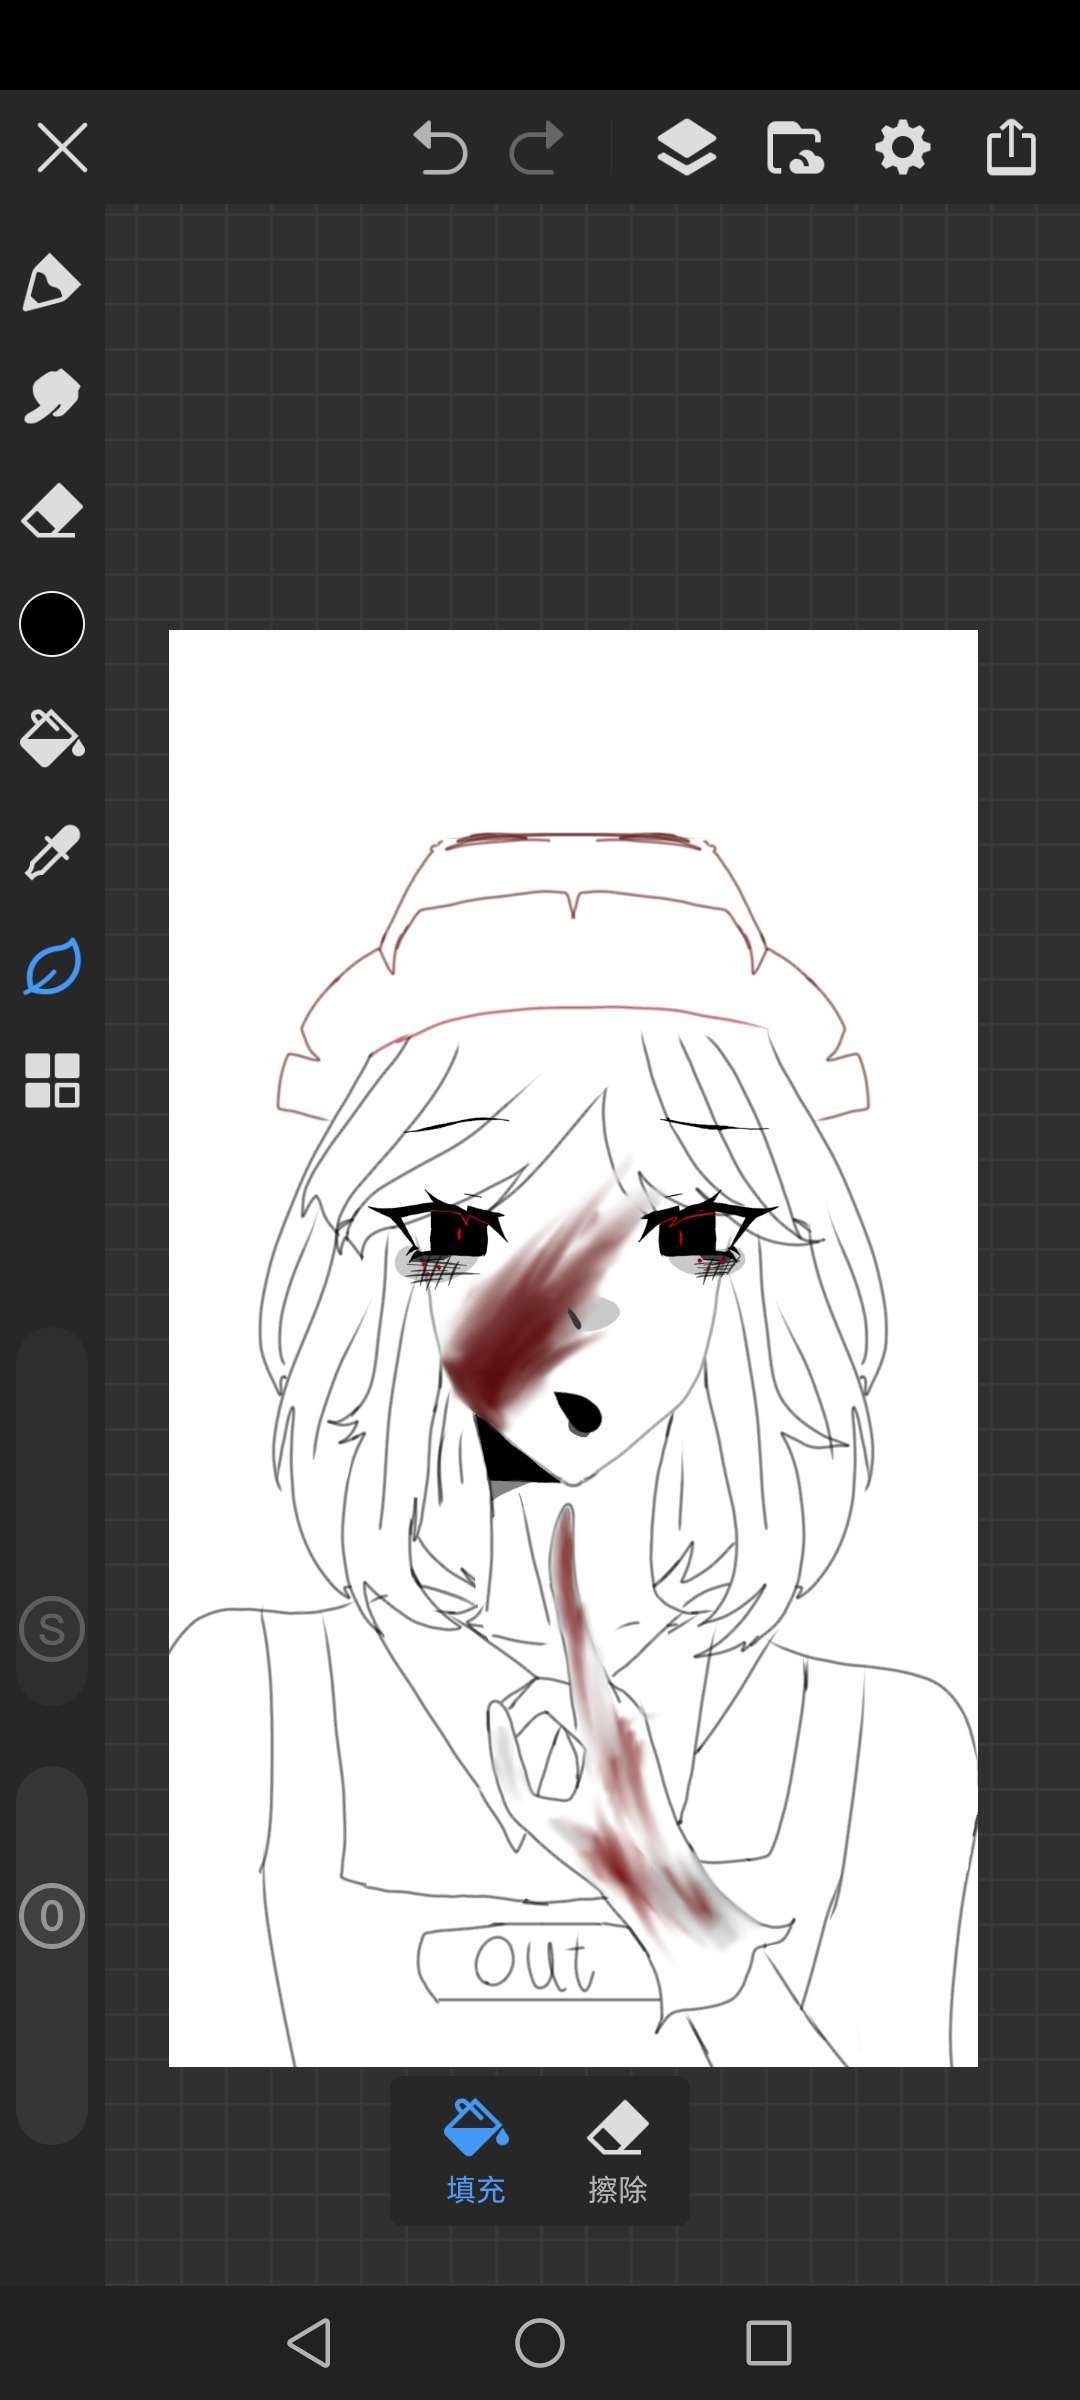Select the paint bucket fill tool in sidebar
The image size is (1080, 2400).
tap(51, 738)
